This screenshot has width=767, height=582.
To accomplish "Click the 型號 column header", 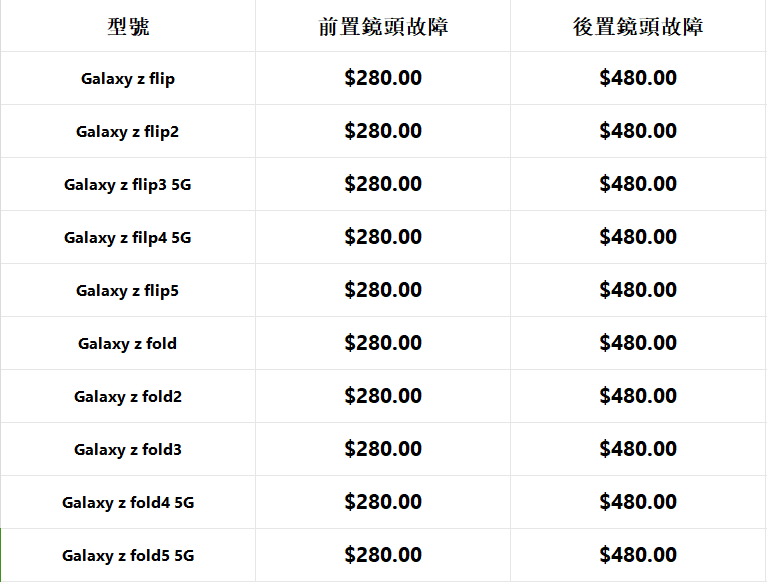I will [128, 27].
